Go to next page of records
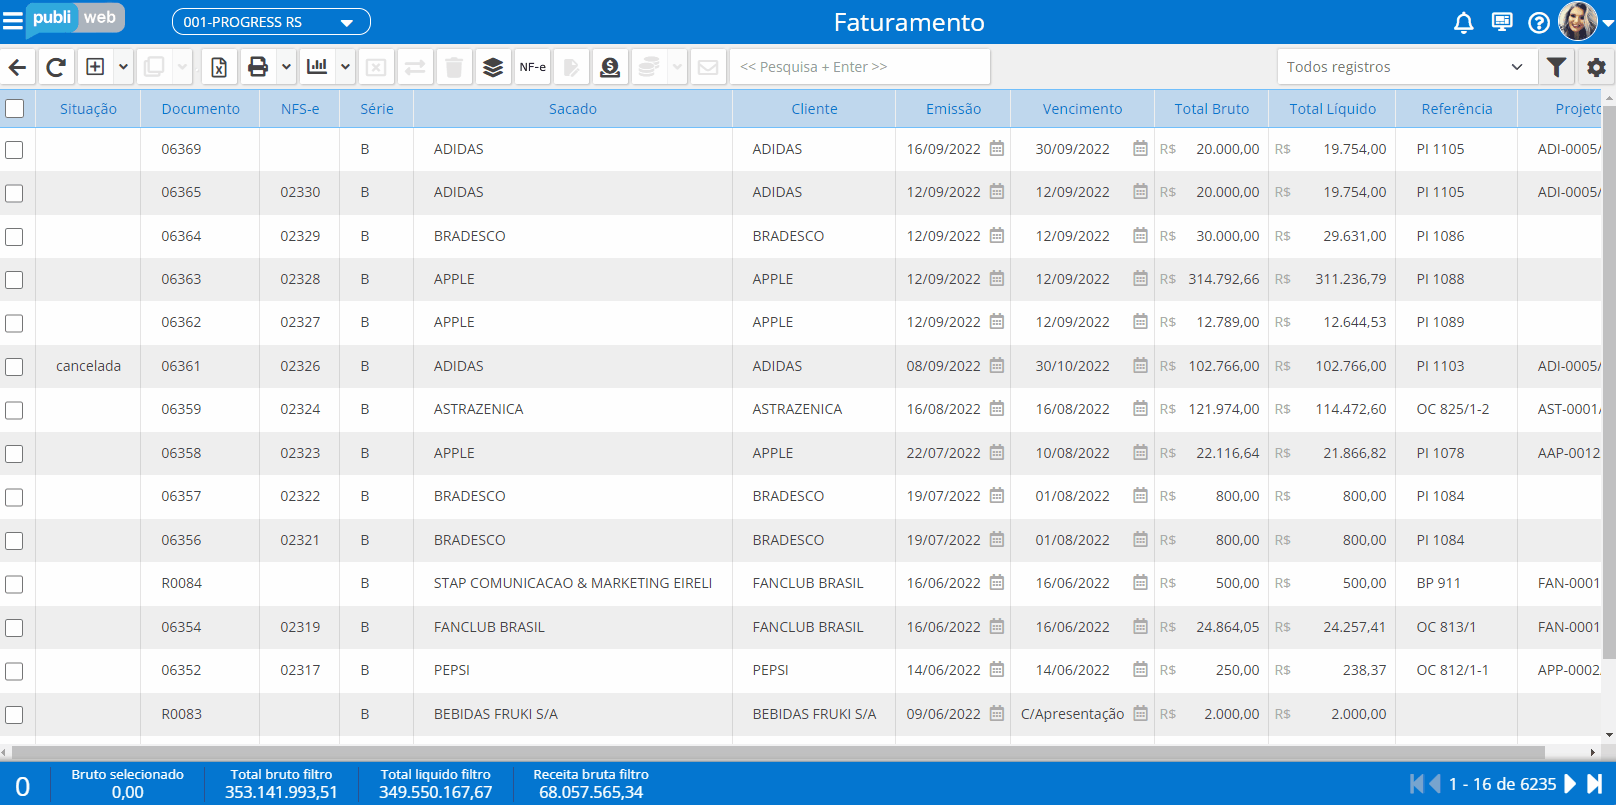 1570,784
